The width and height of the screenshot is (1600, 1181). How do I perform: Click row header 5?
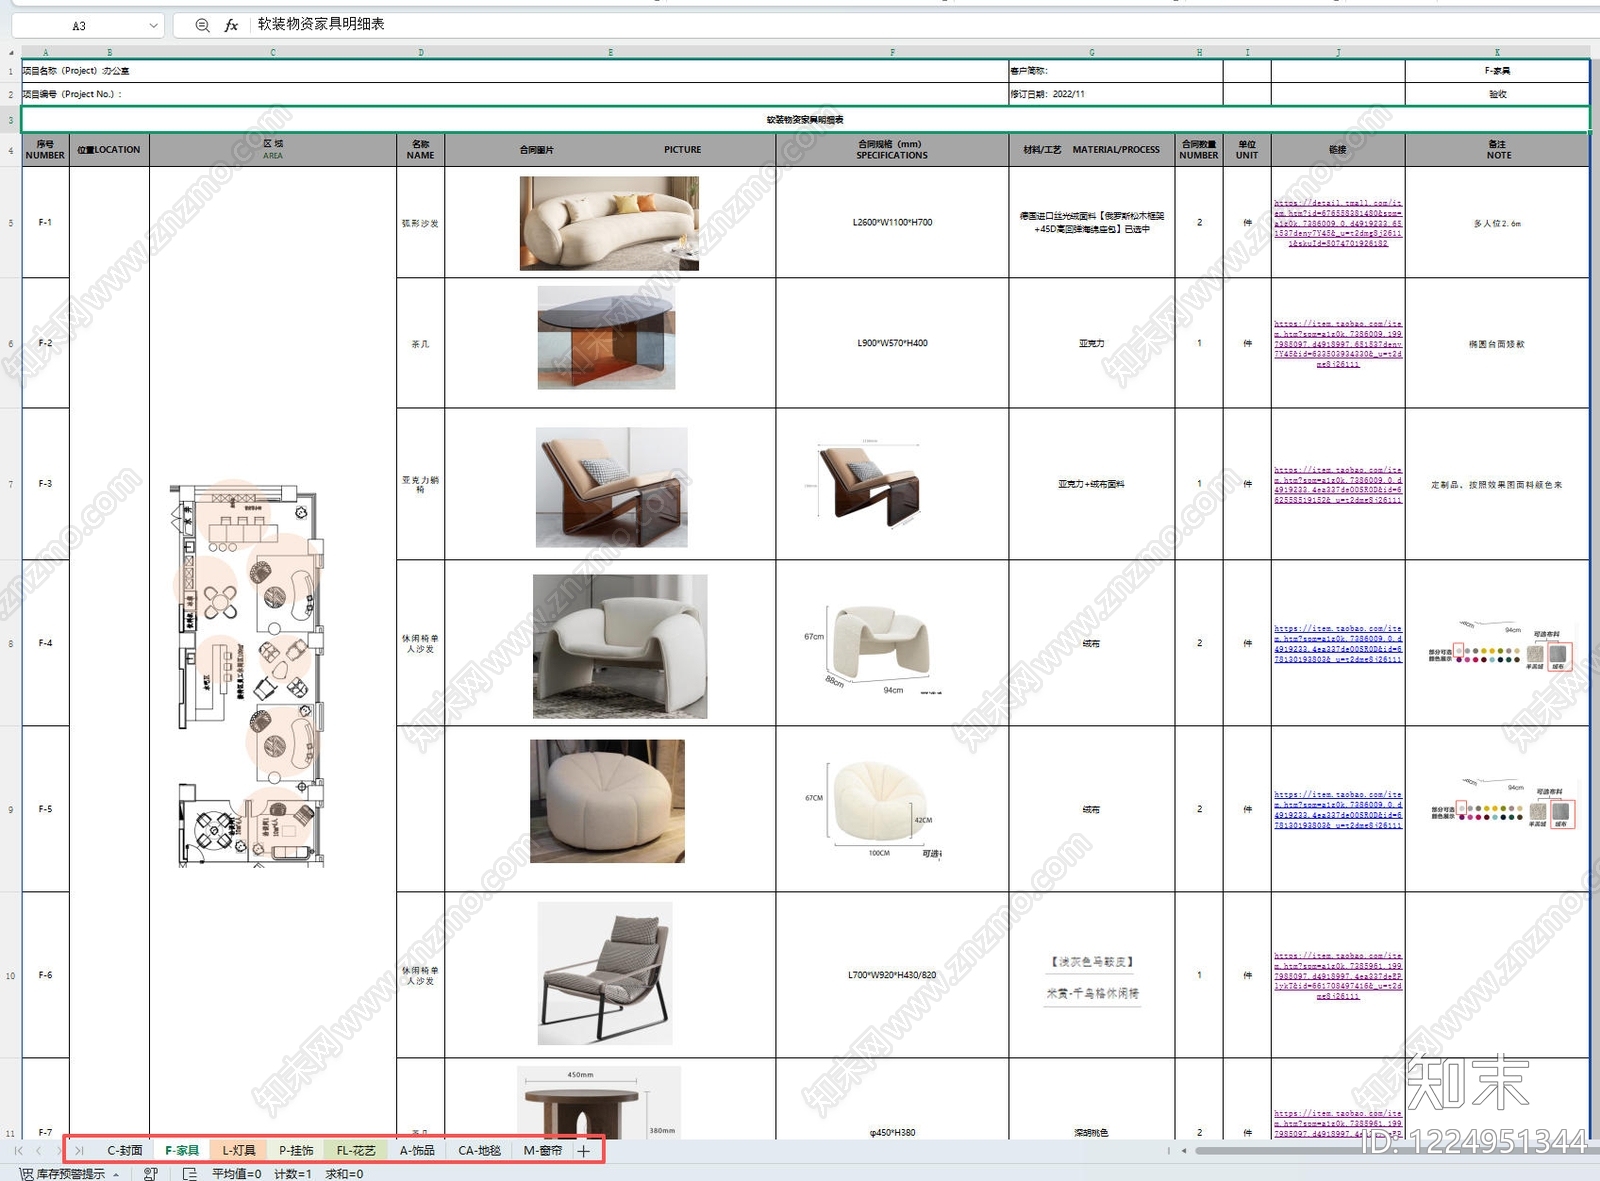10,223
